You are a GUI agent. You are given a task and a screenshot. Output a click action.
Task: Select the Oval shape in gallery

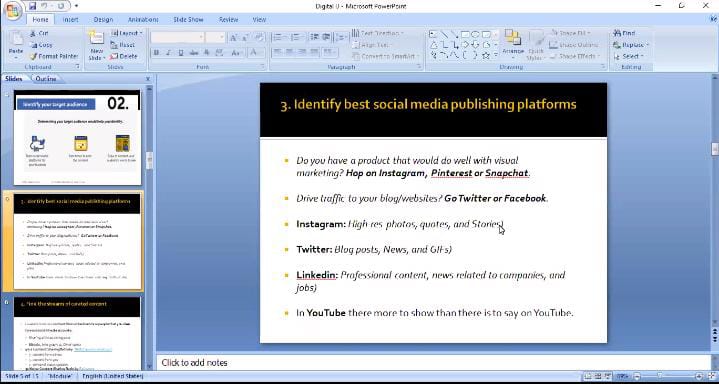(476, 34)
